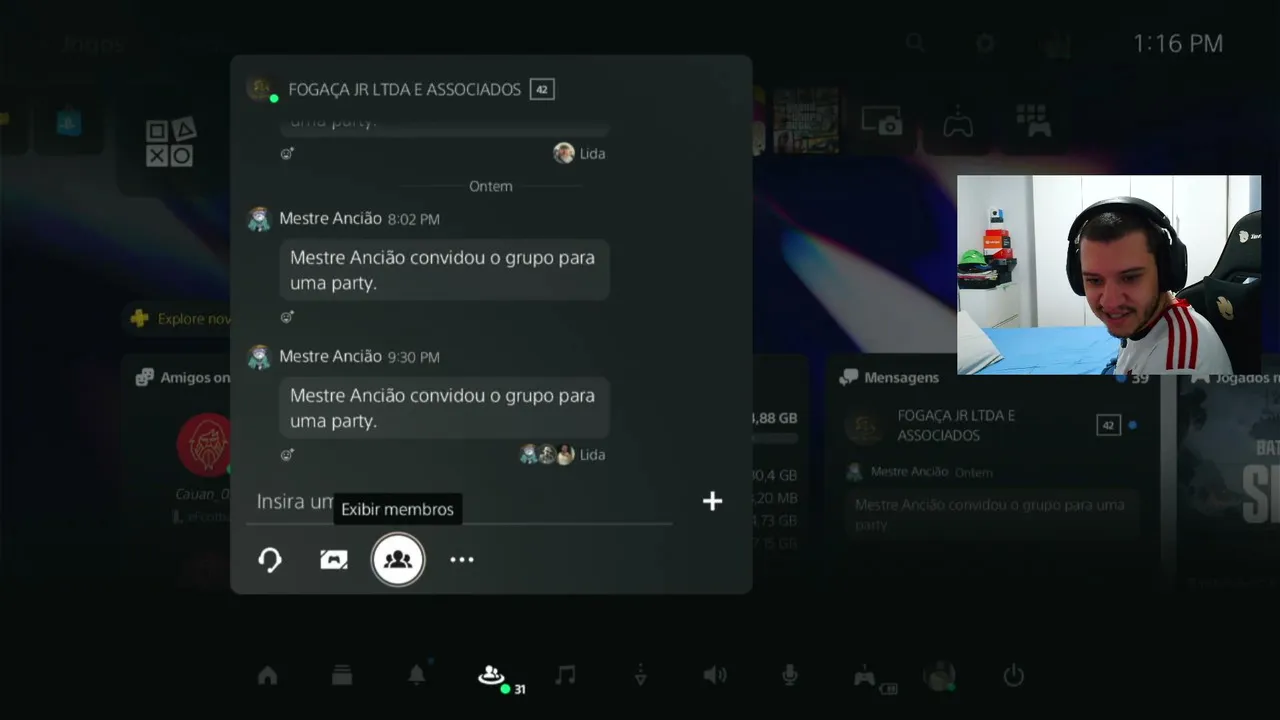Click the group name FOGAÇA JR LTDA E ASSOCIADOS header

[x=404, y=89]
